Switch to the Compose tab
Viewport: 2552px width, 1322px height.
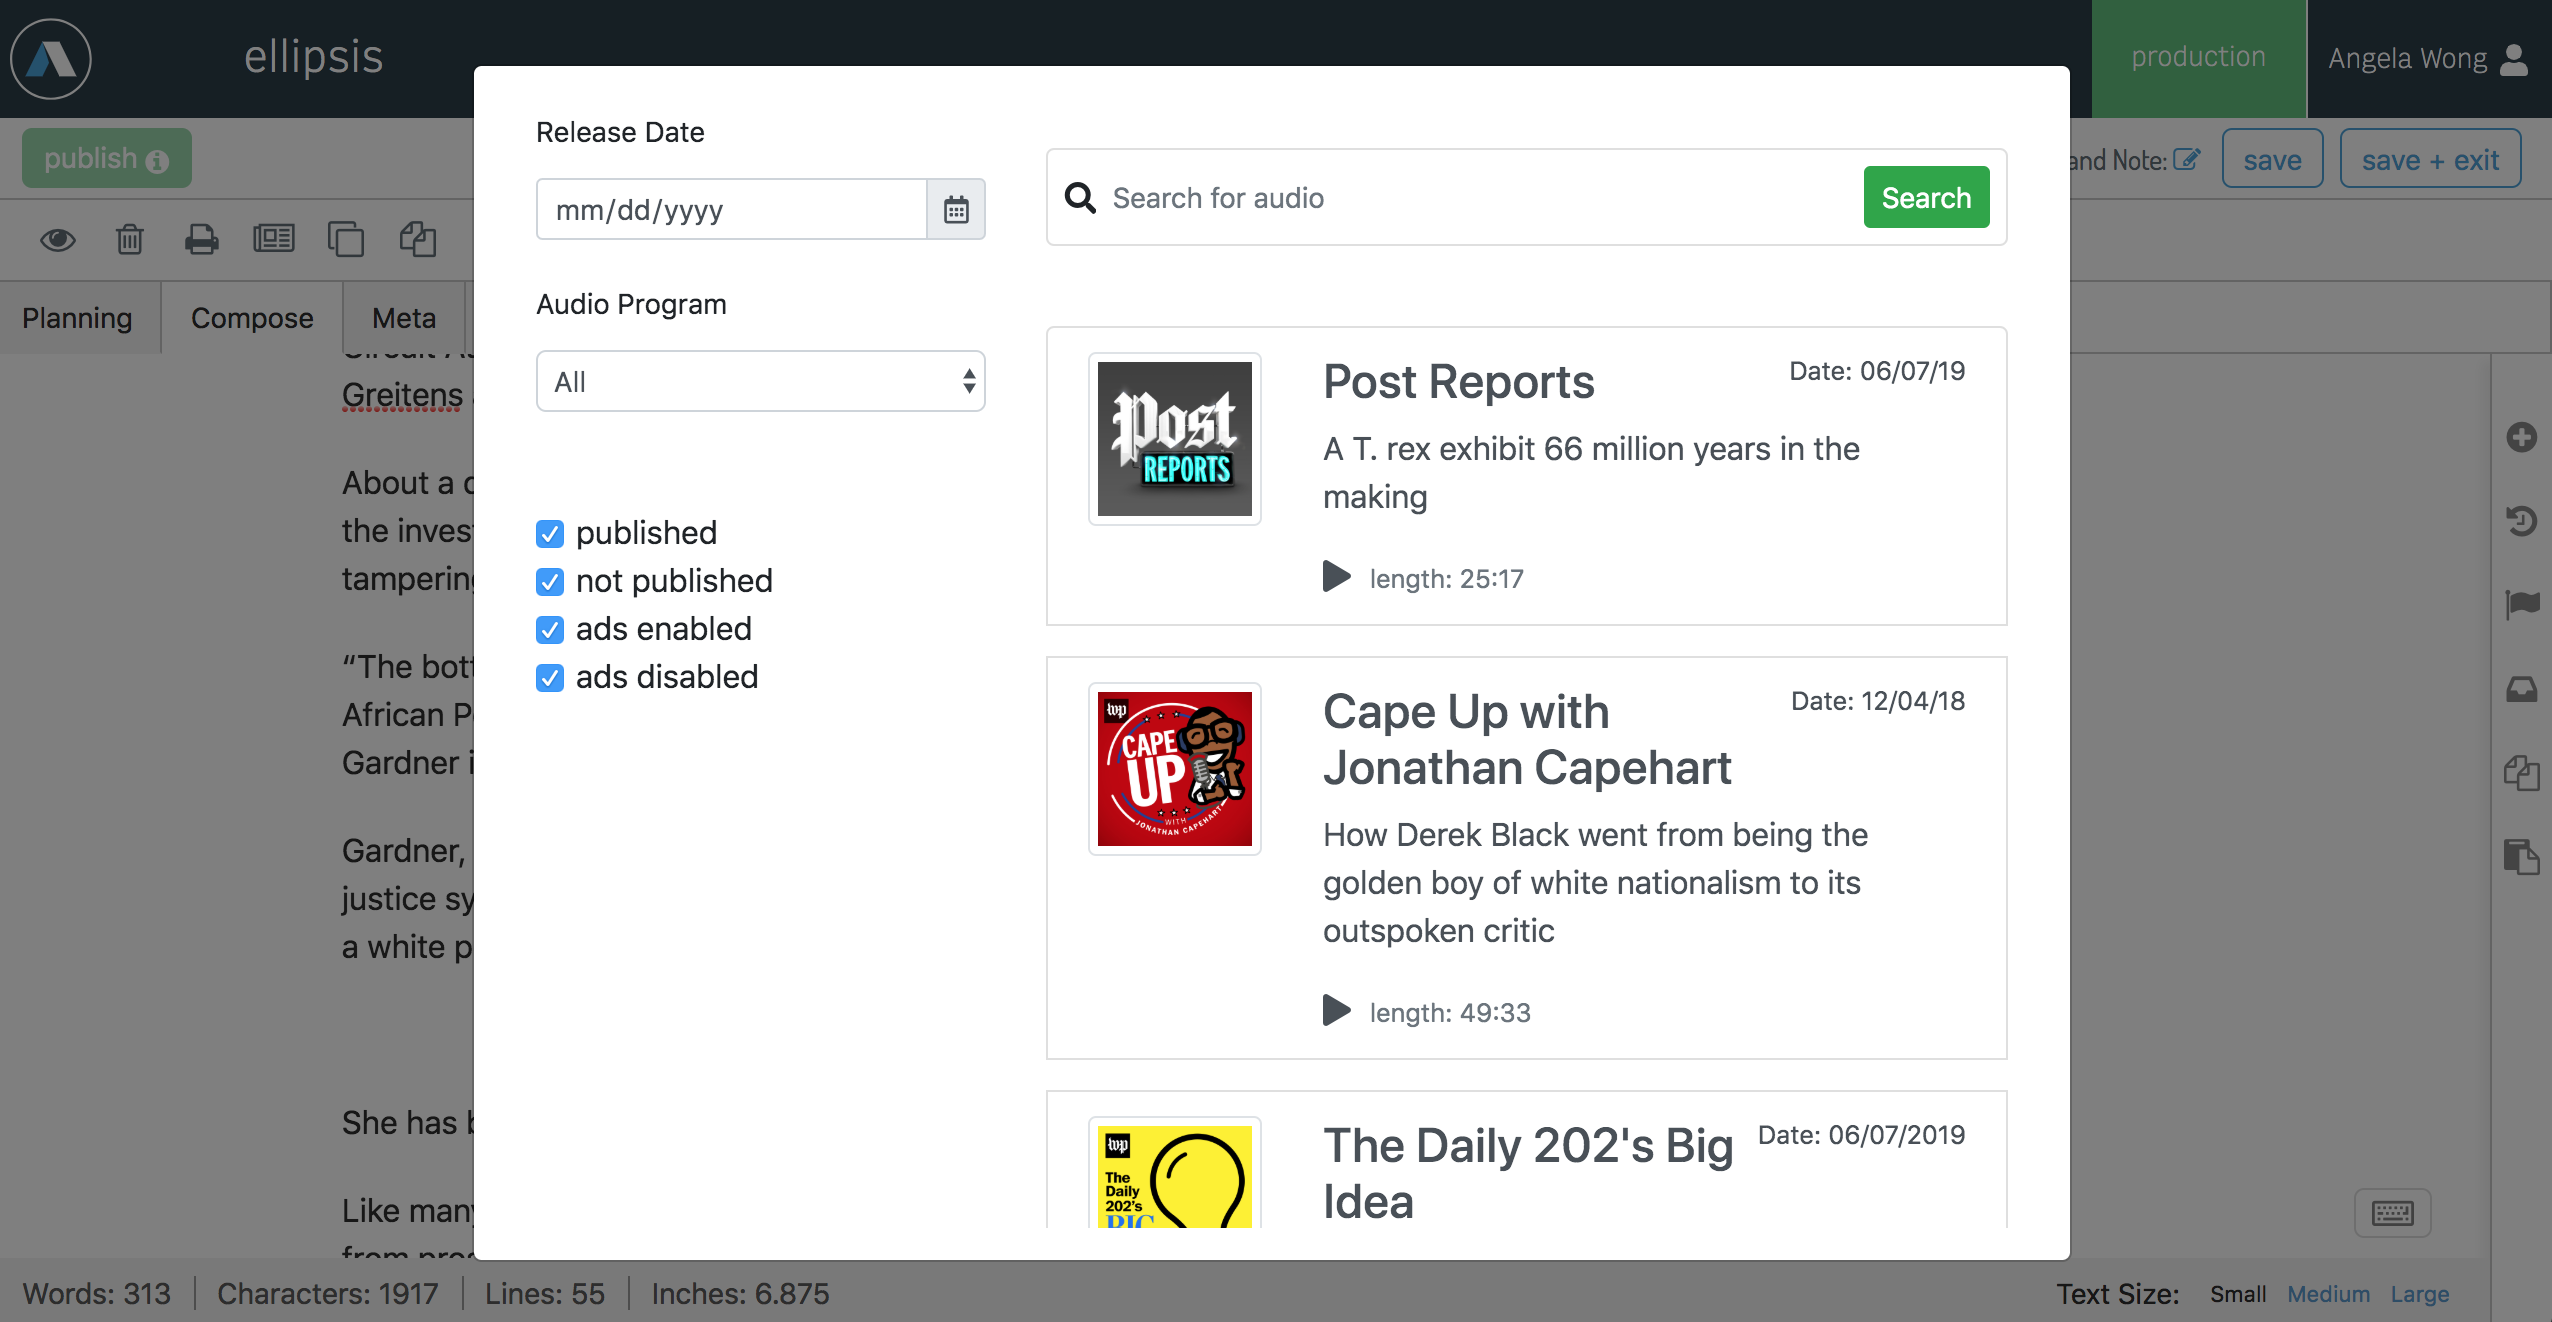(x=252, y=318)
